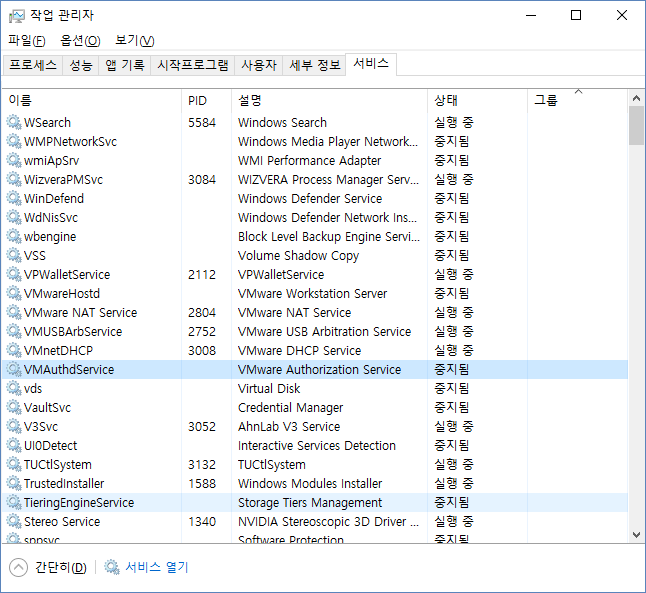The width and height of the screenshot is (646, 593).
Task: Click the gear icon beside VPWalletService
Action: click(14, 274)
